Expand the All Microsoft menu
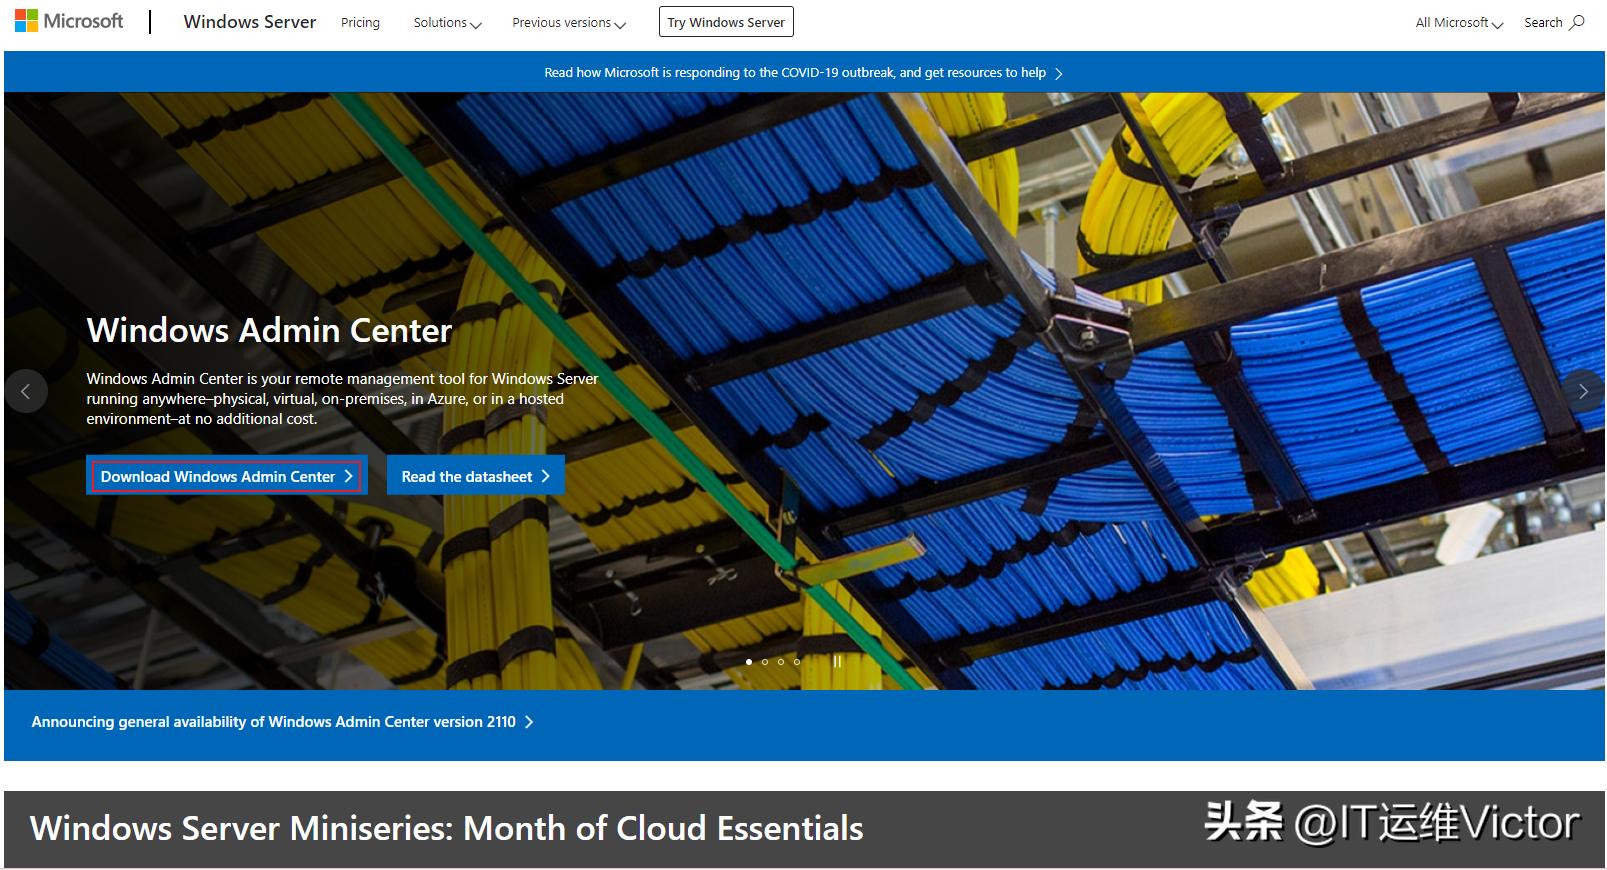The height and width of the screenshot is (870, 1607). coord(1459,23)
